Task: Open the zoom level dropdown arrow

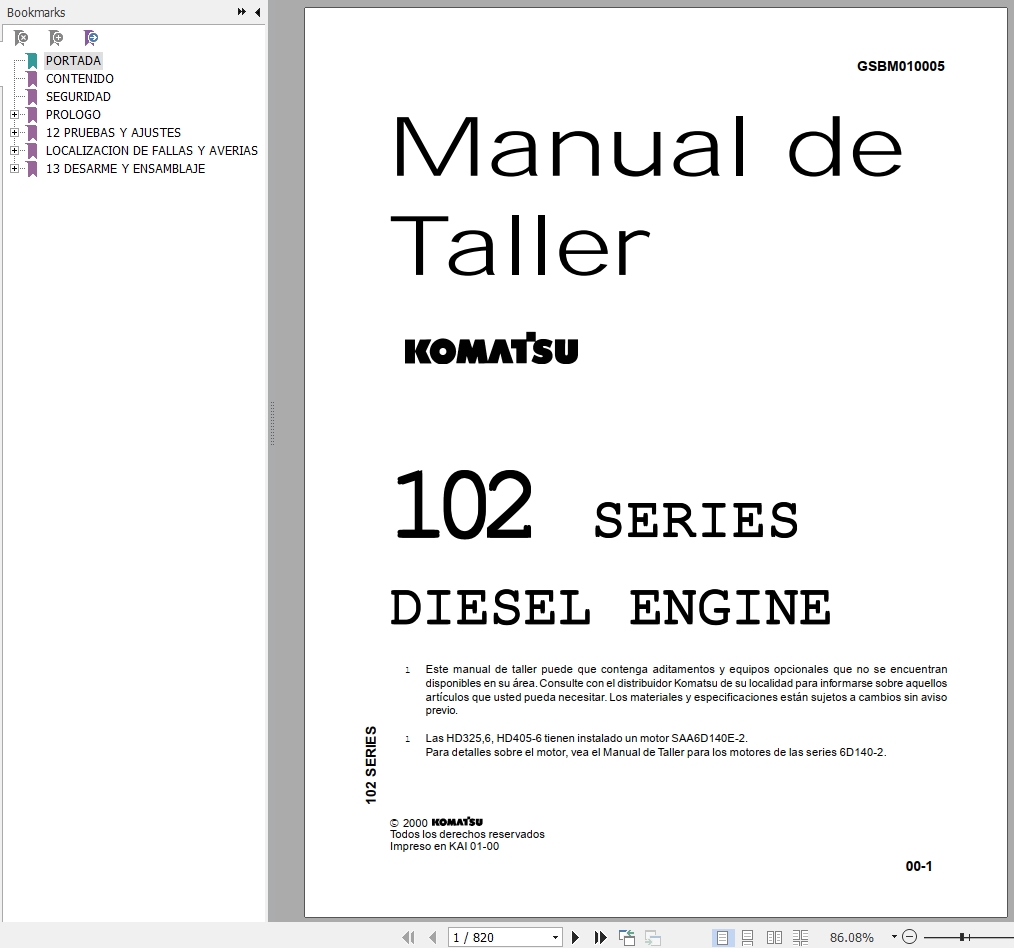Action: (x=894, y=936)
